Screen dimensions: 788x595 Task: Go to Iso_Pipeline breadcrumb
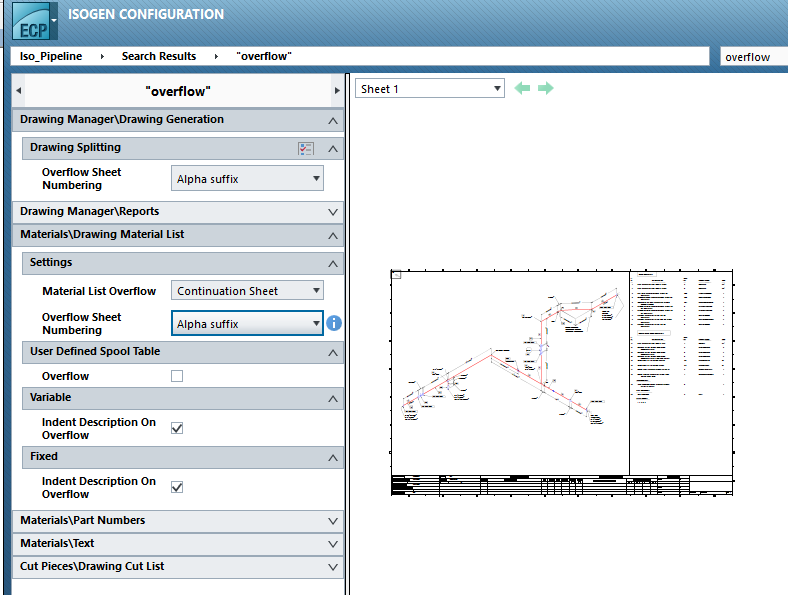point(51,56)
